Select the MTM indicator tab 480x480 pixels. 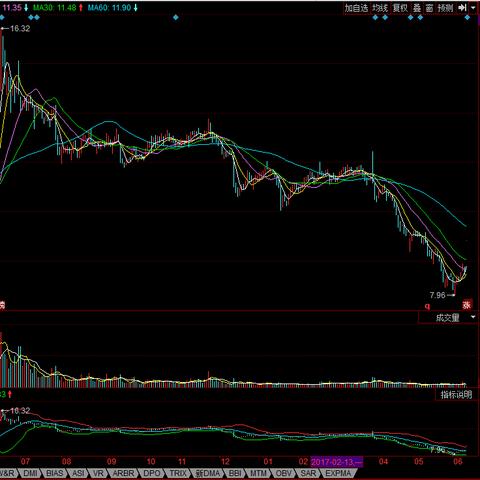coord(258,473)
